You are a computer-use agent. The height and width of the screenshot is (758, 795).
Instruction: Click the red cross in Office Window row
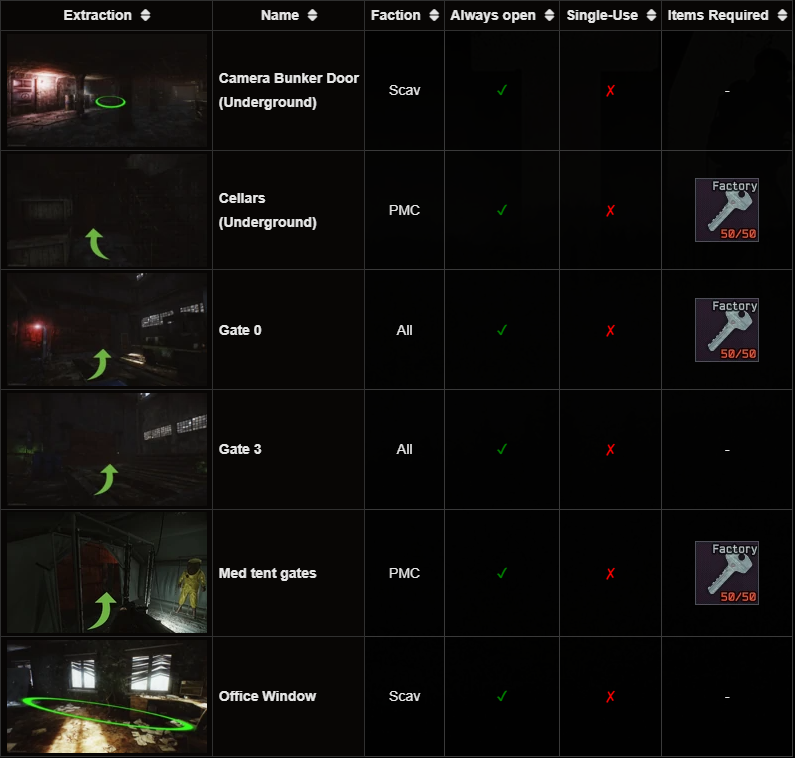coord(610,697)
